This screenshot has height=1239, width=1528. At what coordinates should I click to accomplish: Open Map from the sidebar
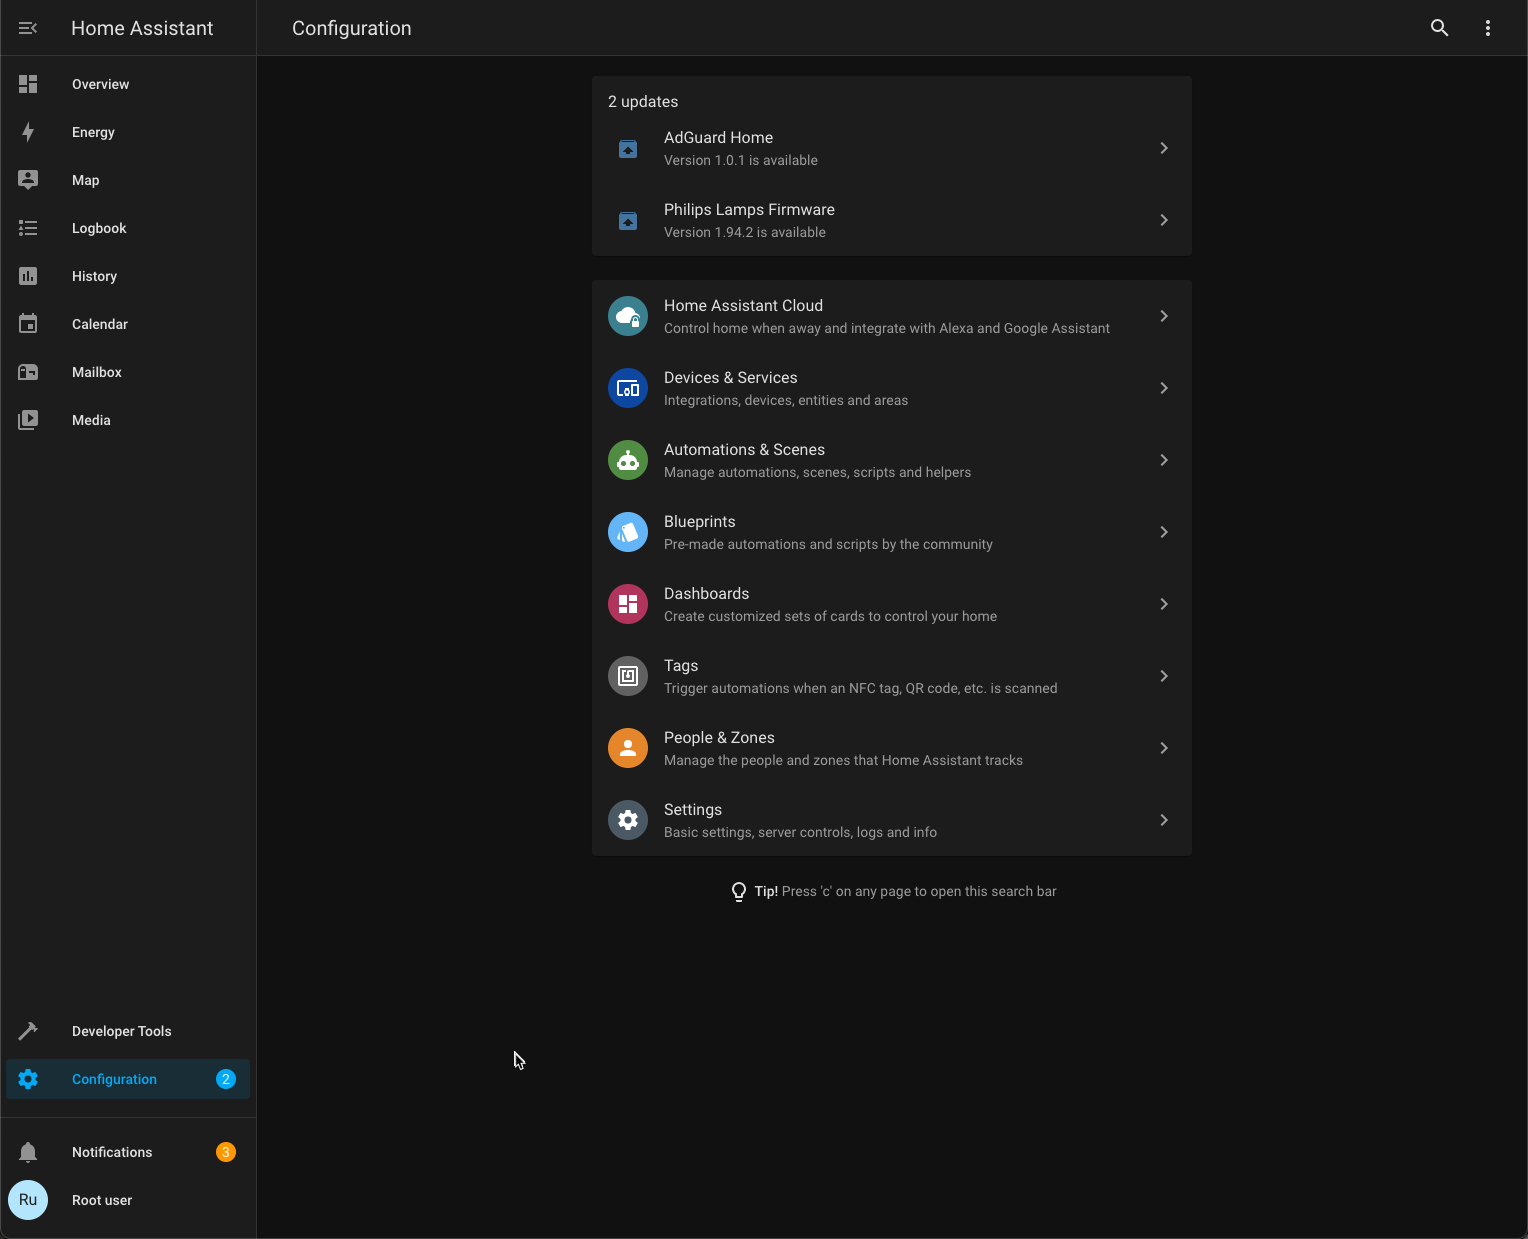click(128, 180)
